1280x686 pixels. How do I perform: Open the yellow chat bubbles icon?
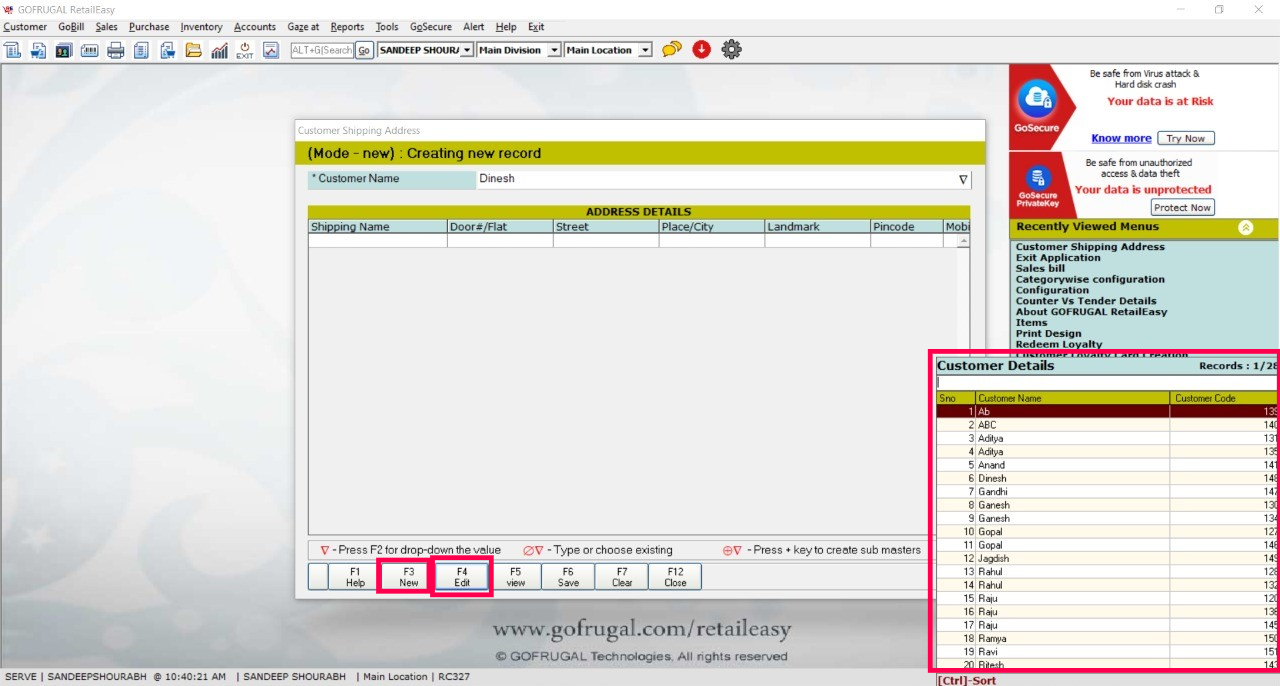[x=672, y=49]
